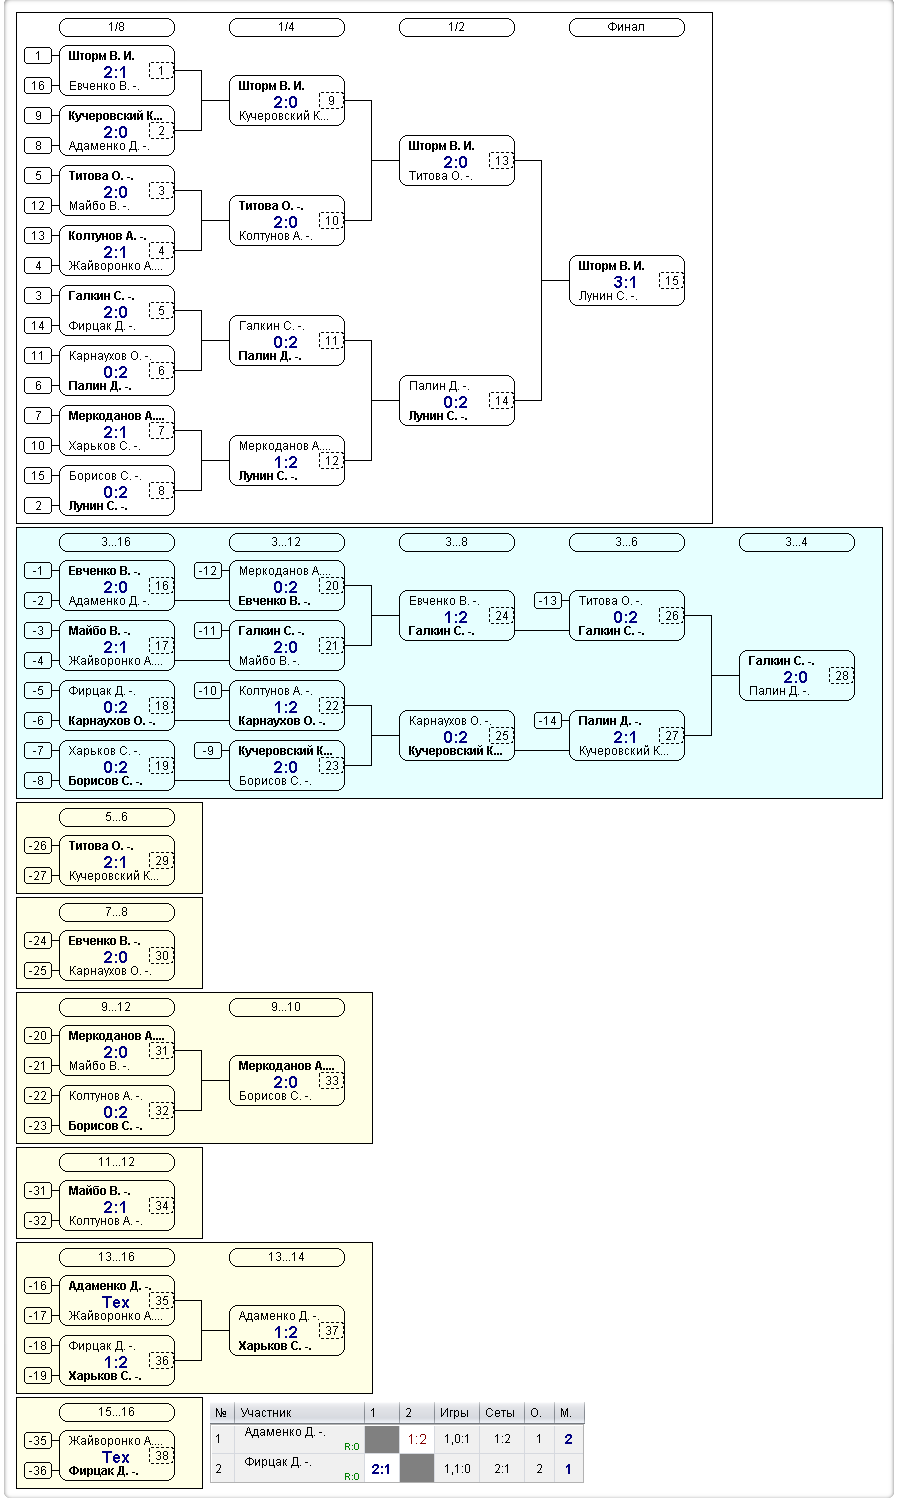Select the 3...4 bracket header
The image size is (903, 1508).
797,542
